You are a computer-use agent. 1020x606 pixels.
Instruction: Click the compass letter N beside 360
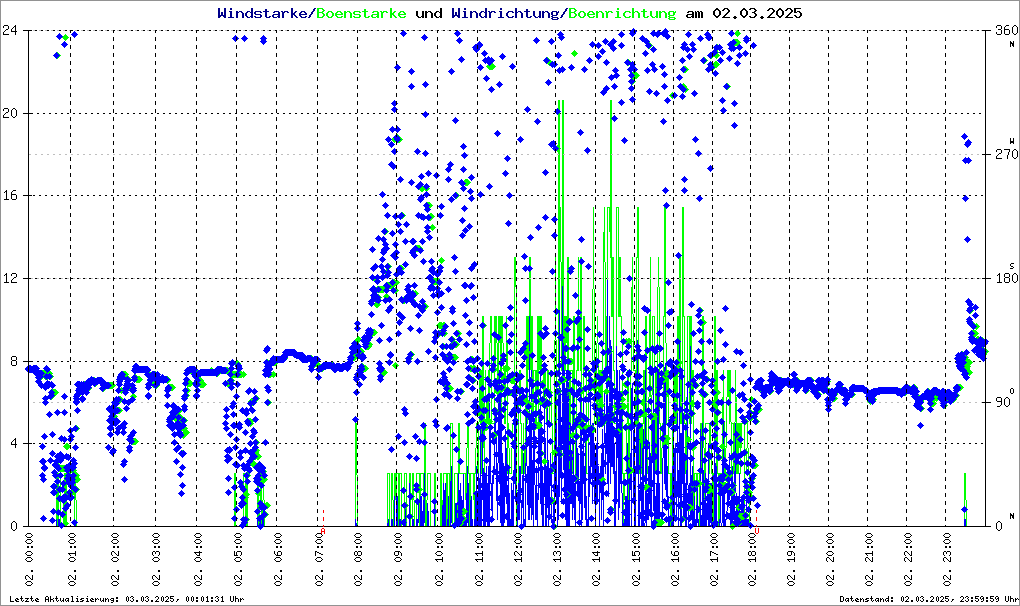(1012, 44)
